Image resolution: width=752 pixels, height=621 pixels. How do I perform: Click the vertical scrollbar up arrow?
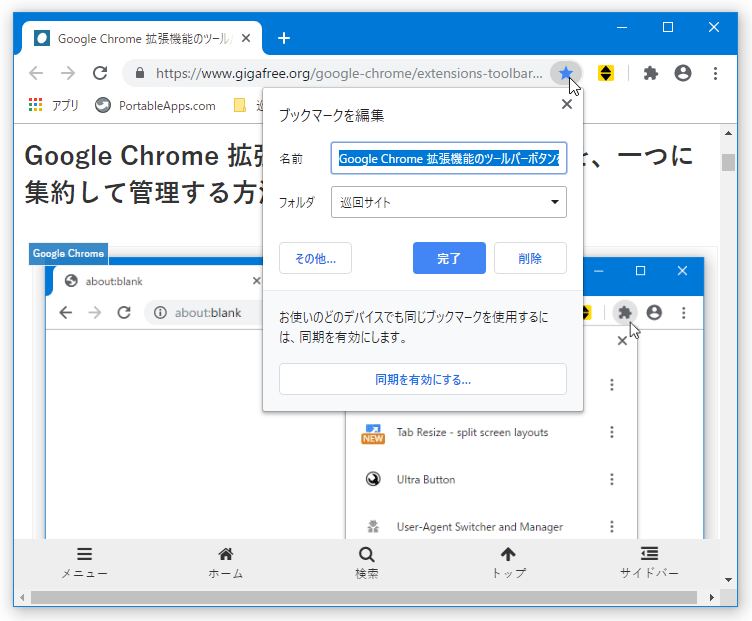click(x=728, y=133)
